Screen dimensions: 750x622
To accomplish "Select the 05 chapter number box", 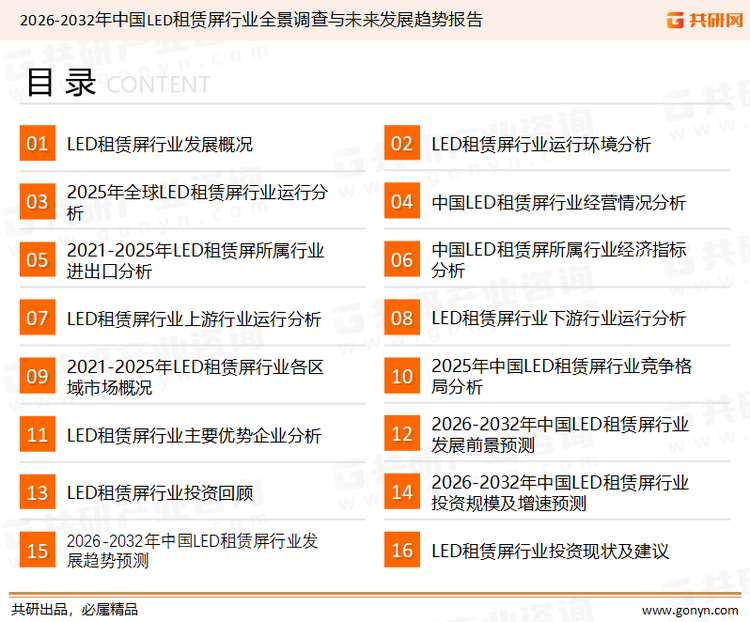I will [37, 260].
